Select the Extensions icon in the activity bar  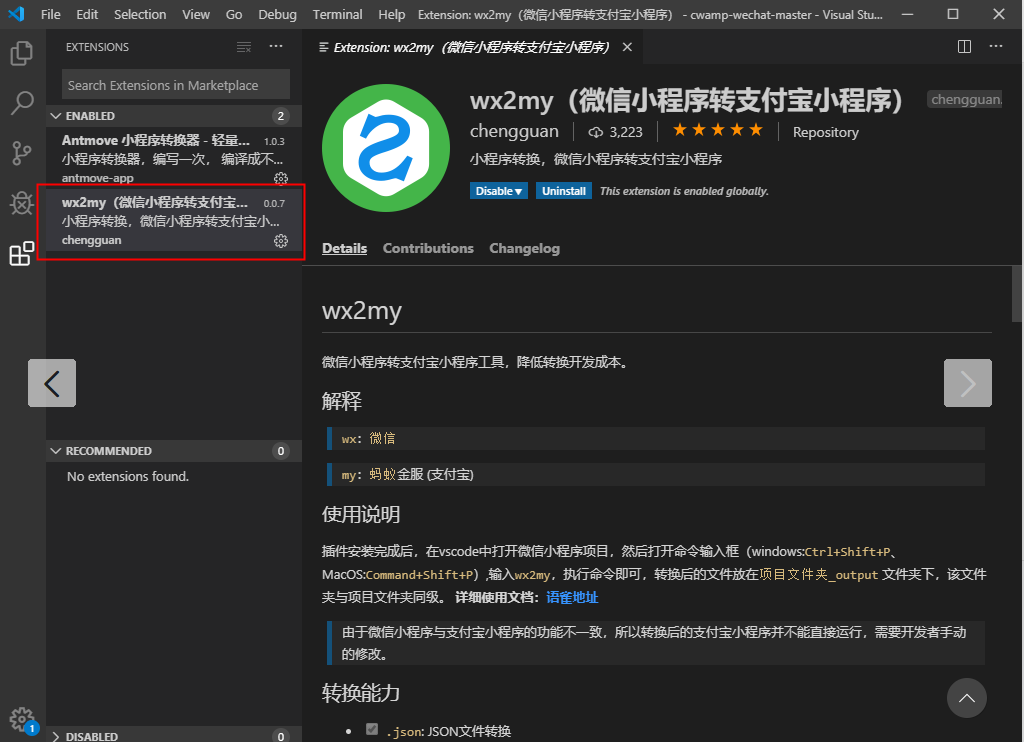(21, 254)
